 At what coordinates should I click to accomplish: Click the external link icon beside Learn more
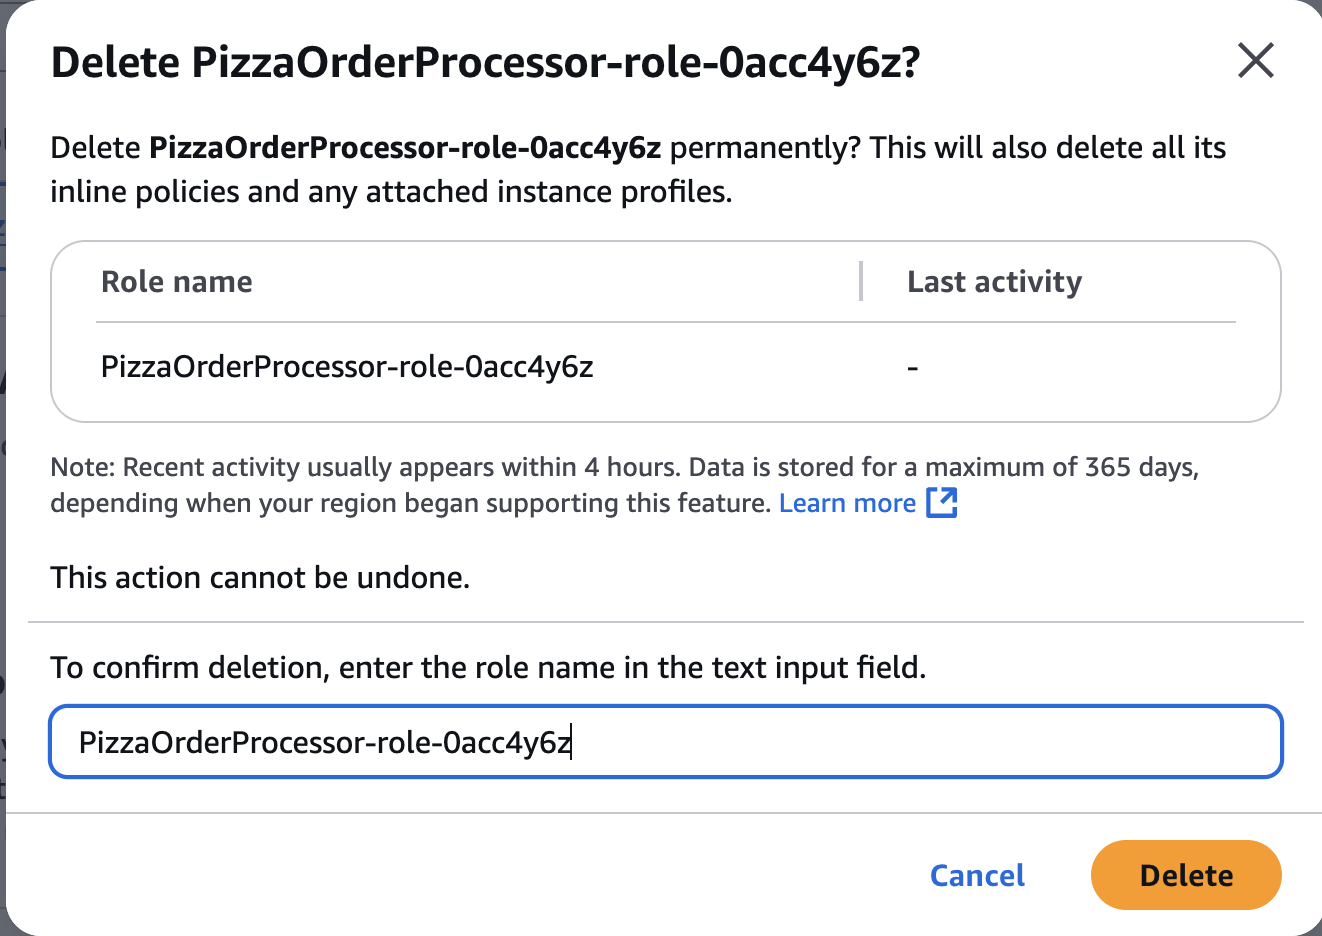click(941, 503)
